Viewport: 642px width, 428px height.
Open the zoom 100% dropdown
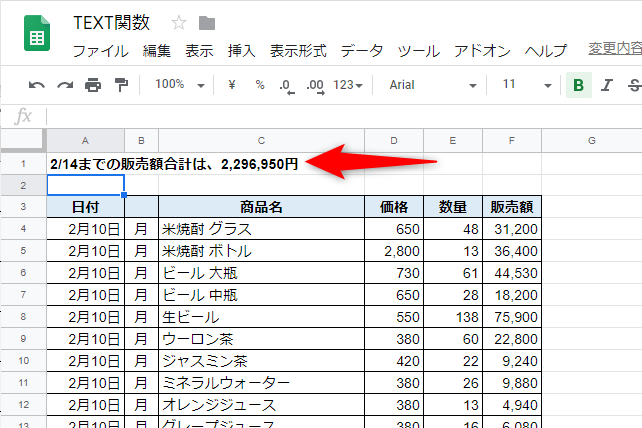click(x=180, y=85)
